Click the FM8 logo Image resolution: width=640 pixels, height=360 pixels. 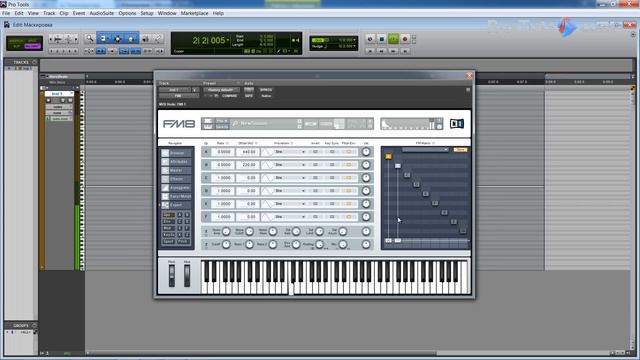click(179, 124)
